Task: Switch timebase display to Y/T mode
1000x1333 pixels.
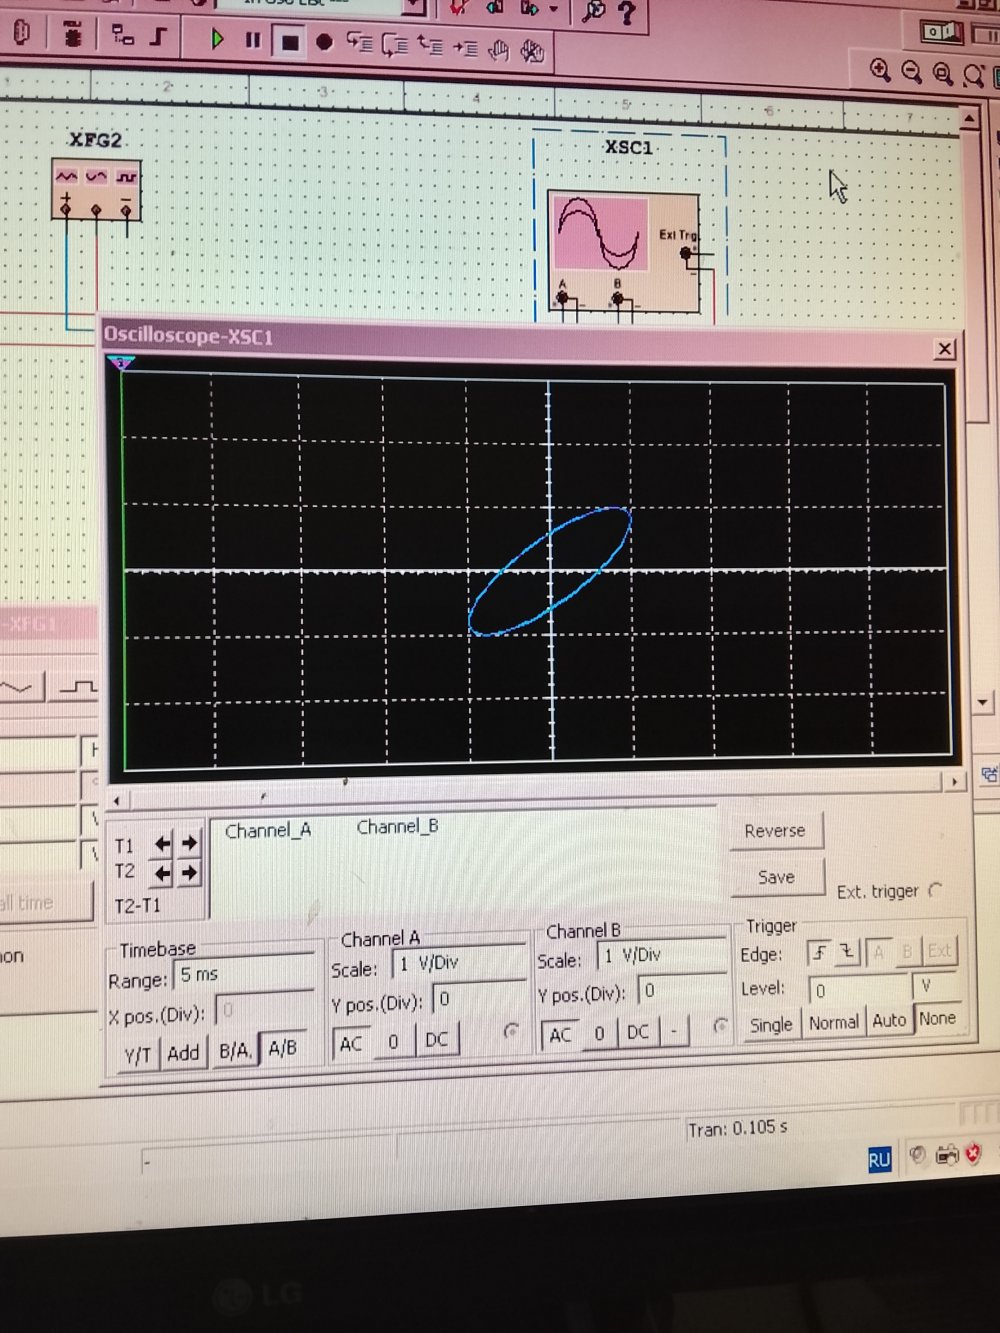Action: click(x=137, y=1054)
